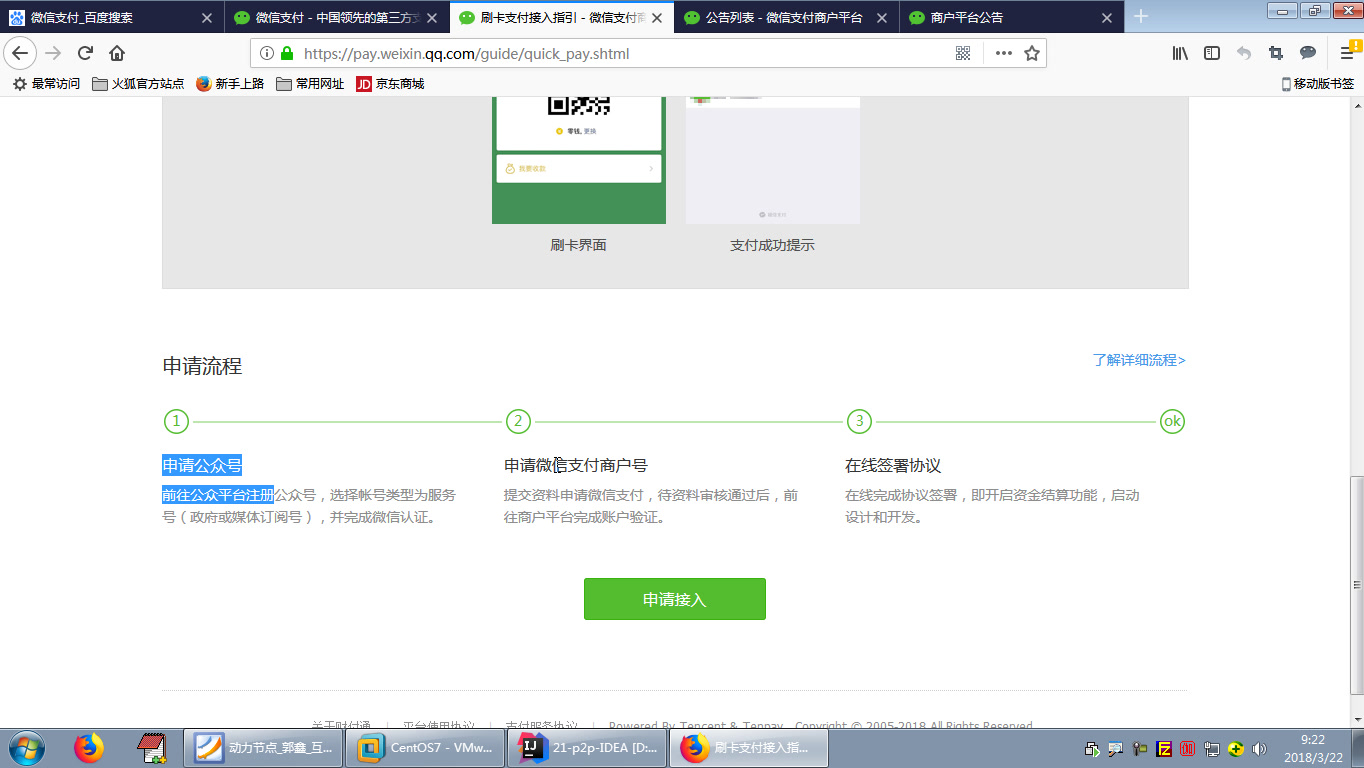Open the Windows Start menu

pyautogui.click(x=26, y=748)
